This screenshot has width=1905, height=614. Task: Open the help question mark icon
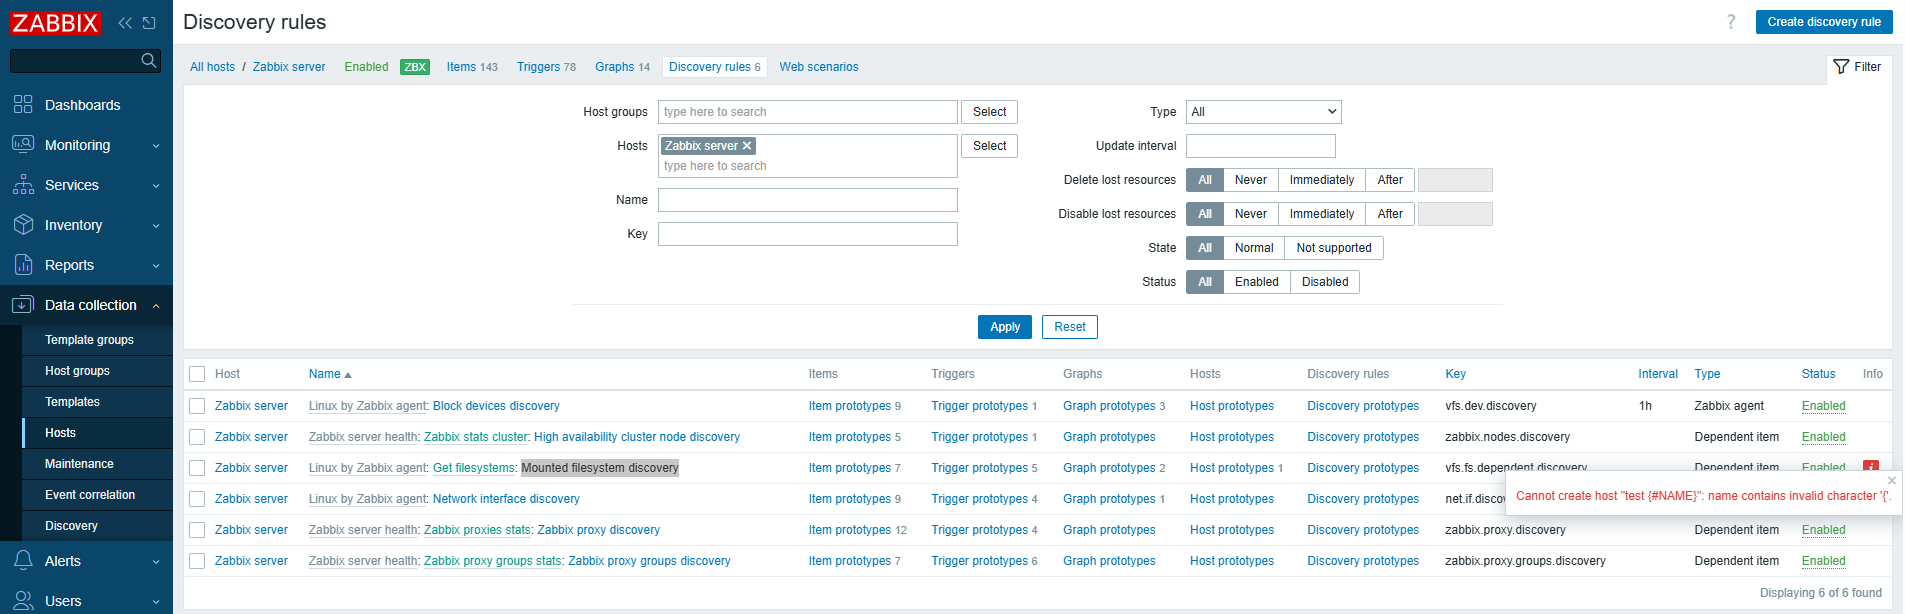pos(1731,22)
